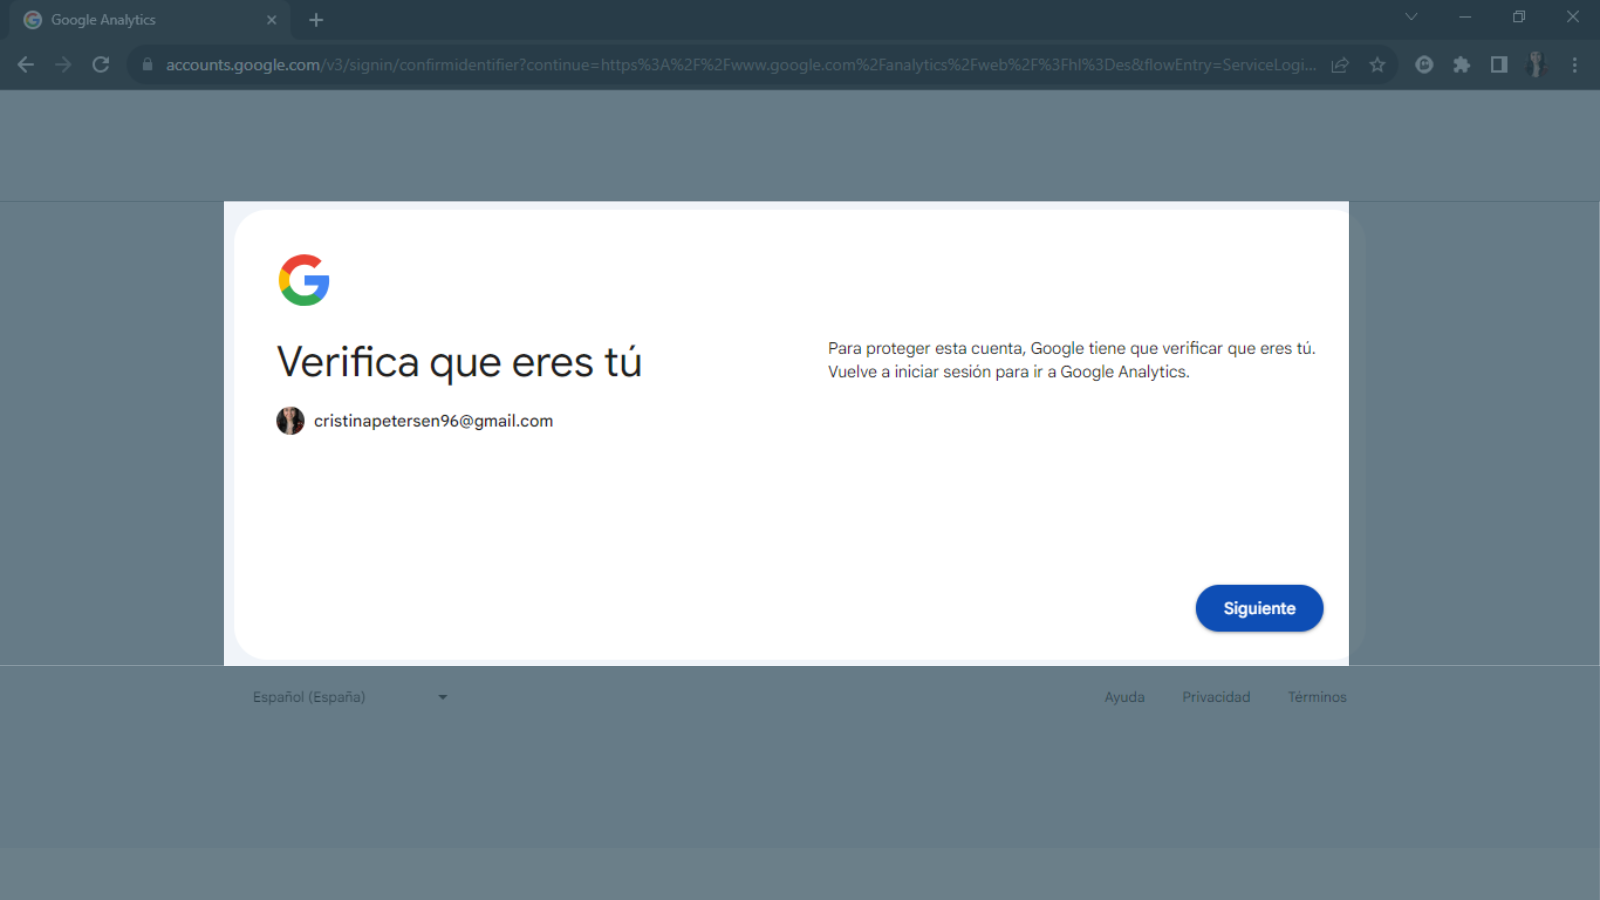Click the account avatar next to email
The width and height of the screenshot is (1600, 900).
[290, 421]
